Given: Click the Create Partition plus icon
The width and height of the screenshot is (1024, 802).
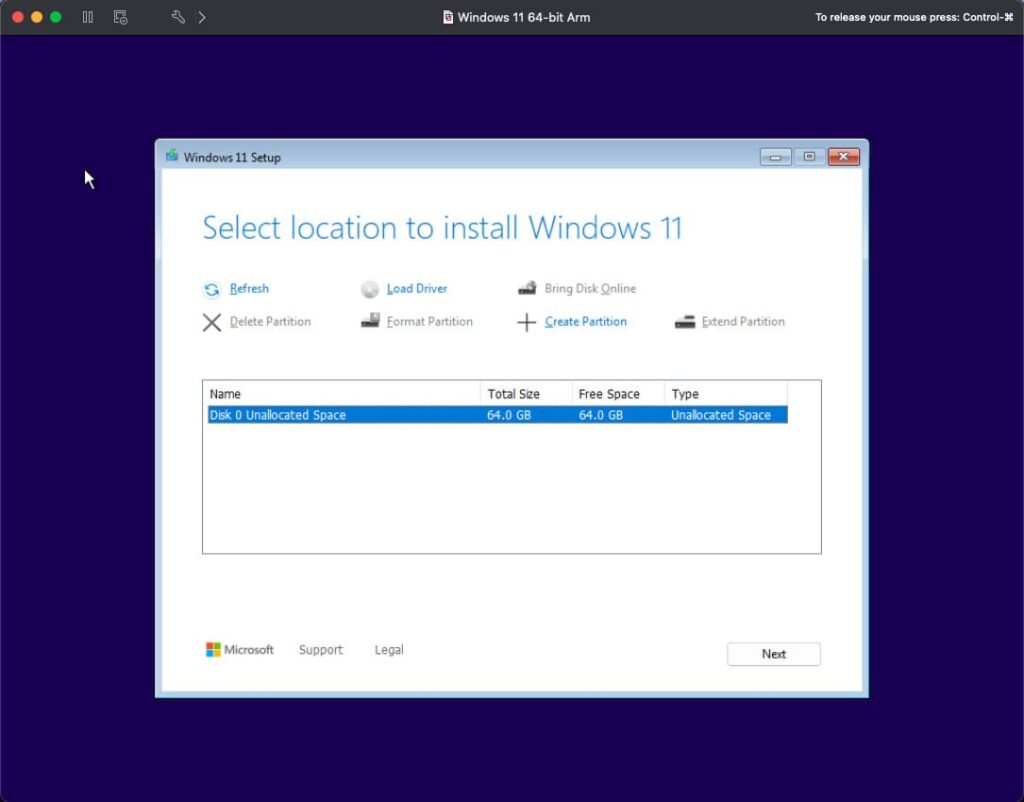Looking at the screenshot, I should coord(527,322).
